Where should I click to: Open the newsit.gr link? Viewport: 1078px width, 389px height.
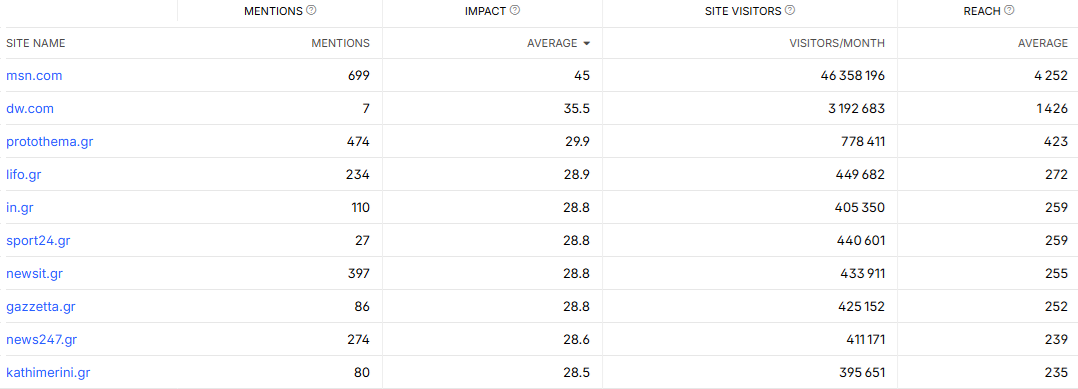34,274
